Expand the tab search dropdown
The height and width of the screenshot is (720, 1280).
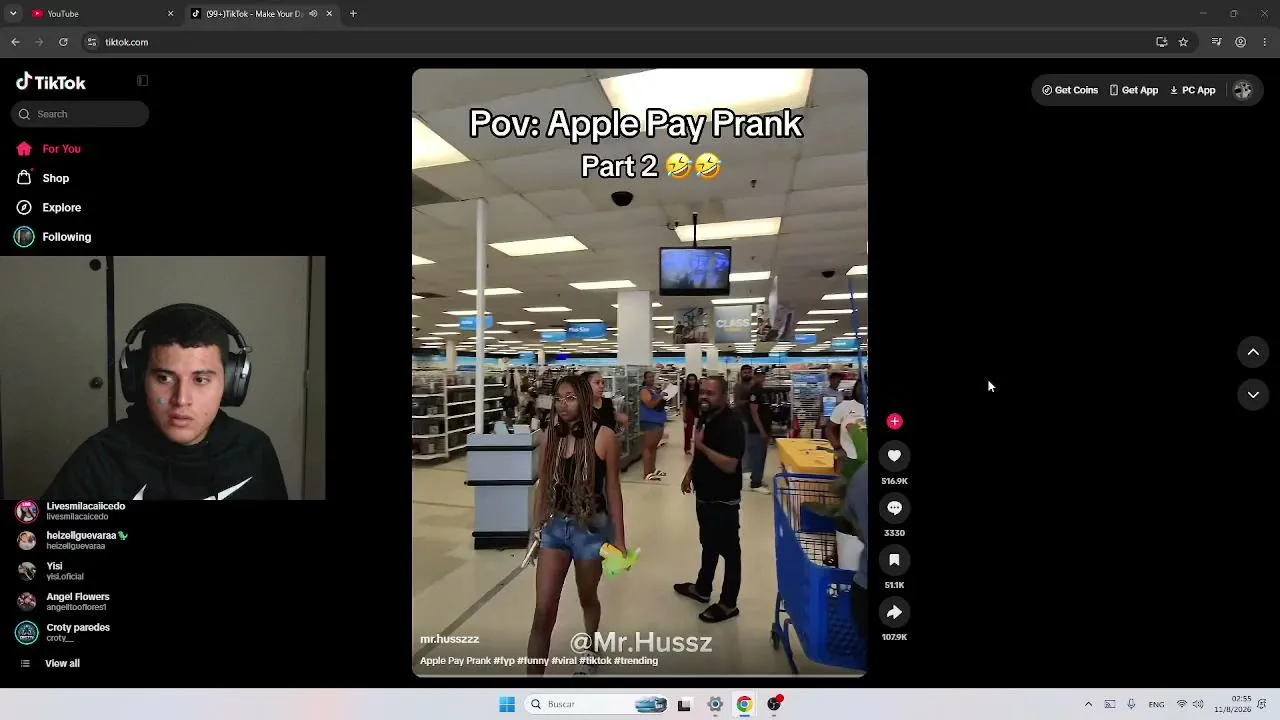pos(13,14)
